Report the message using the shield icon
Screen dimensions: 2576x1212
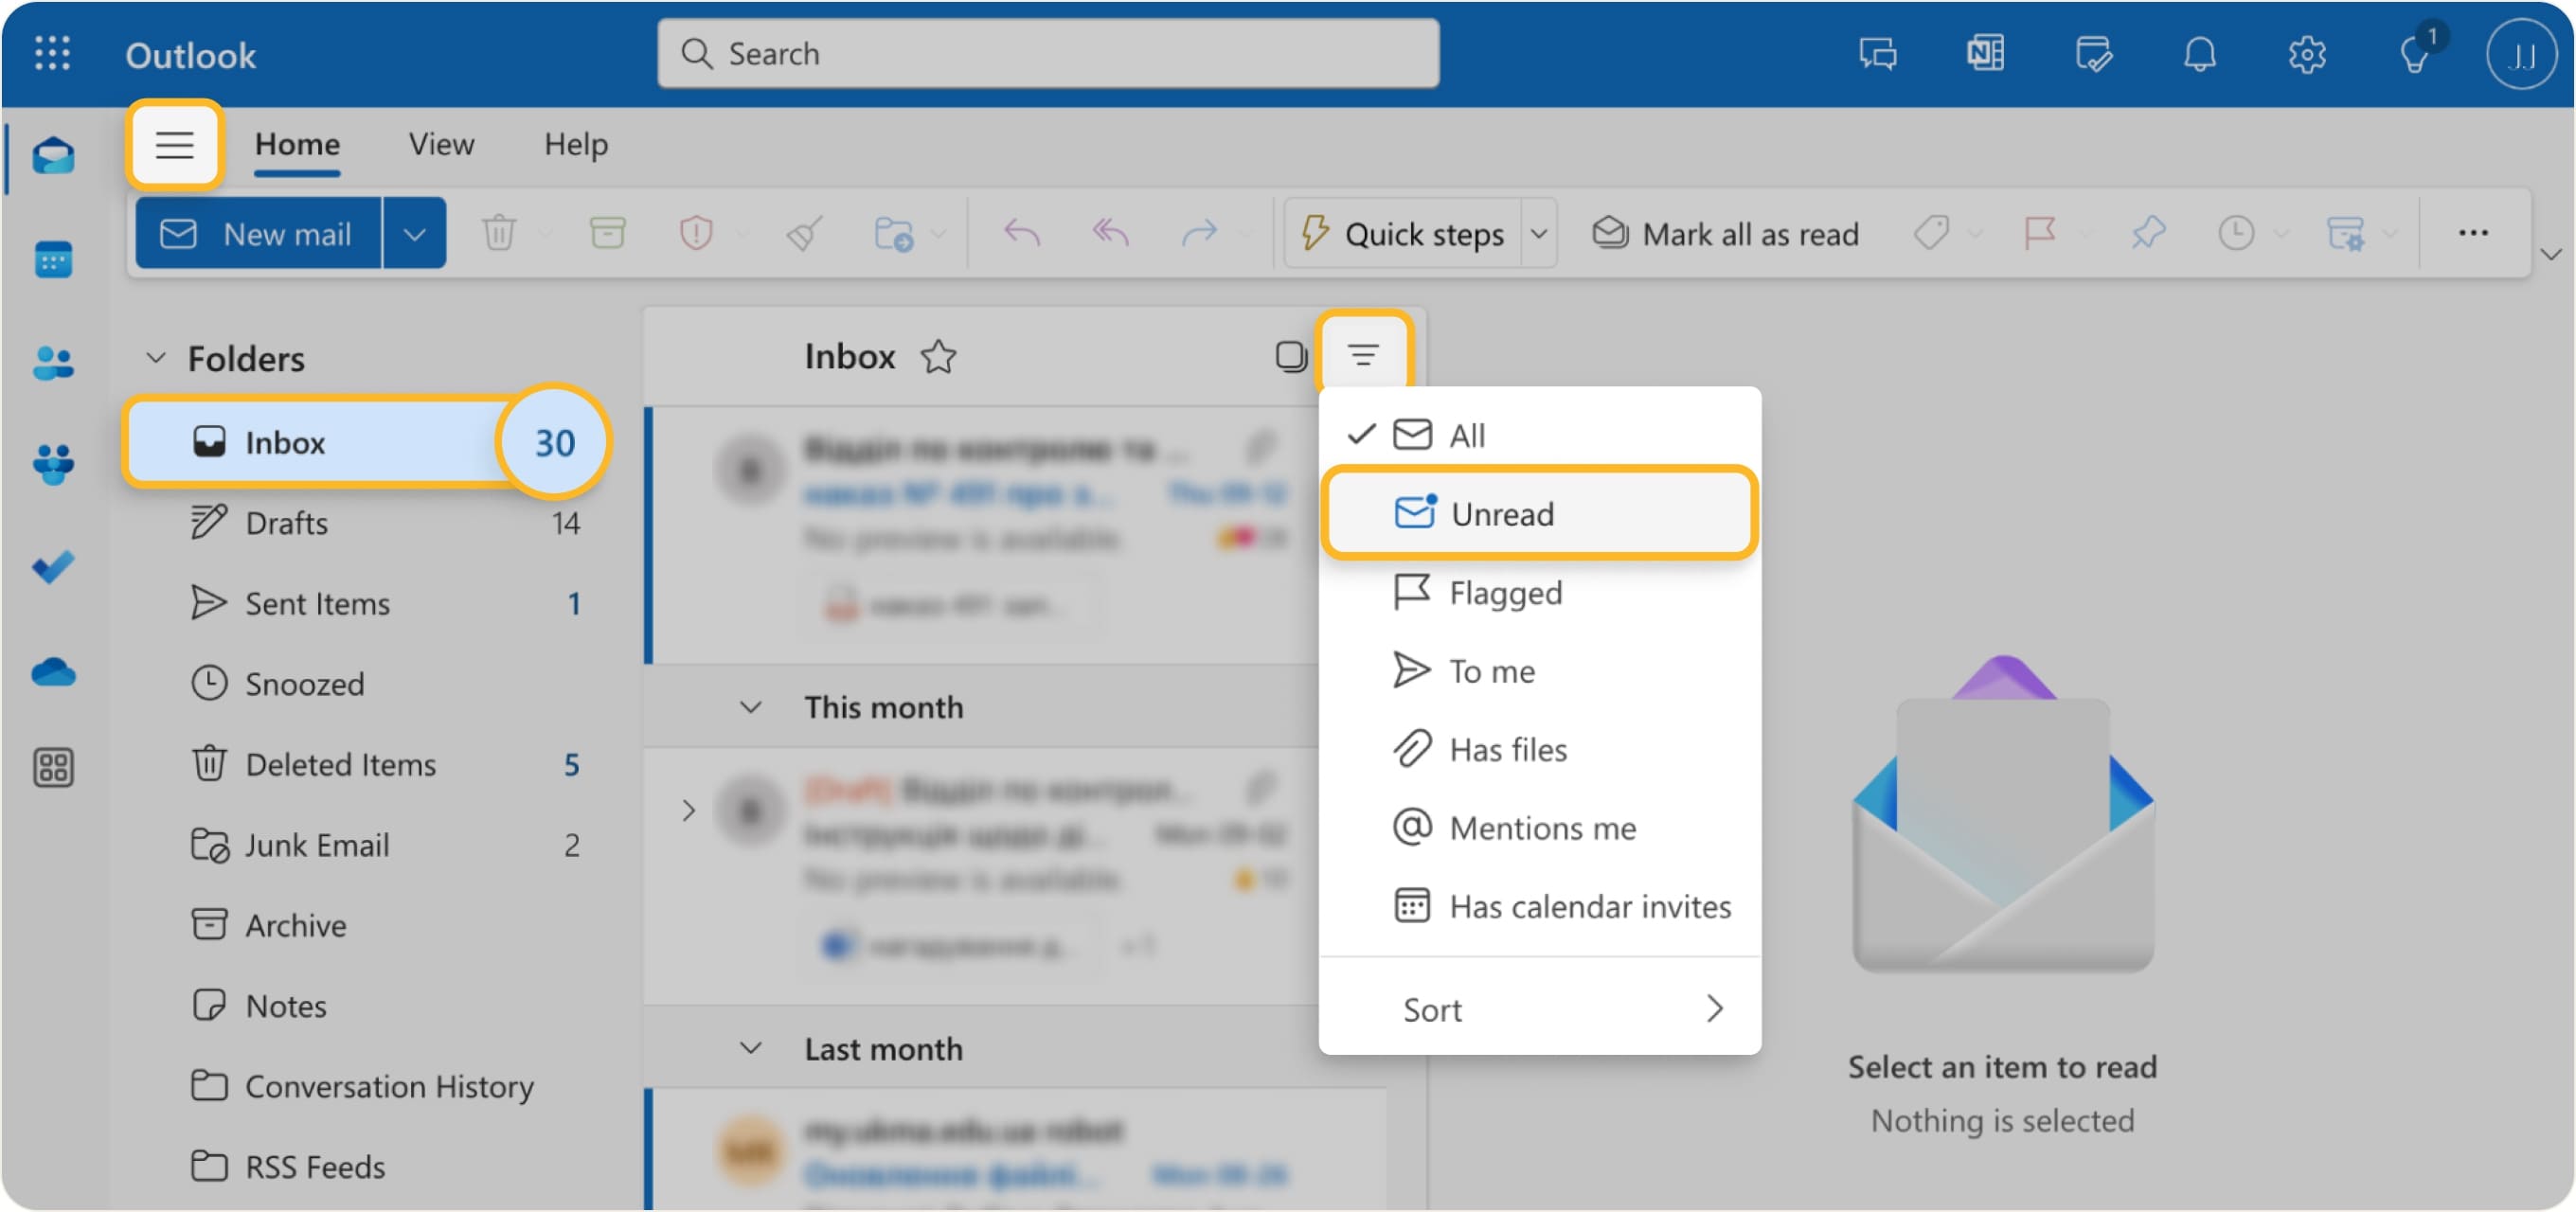697,232
